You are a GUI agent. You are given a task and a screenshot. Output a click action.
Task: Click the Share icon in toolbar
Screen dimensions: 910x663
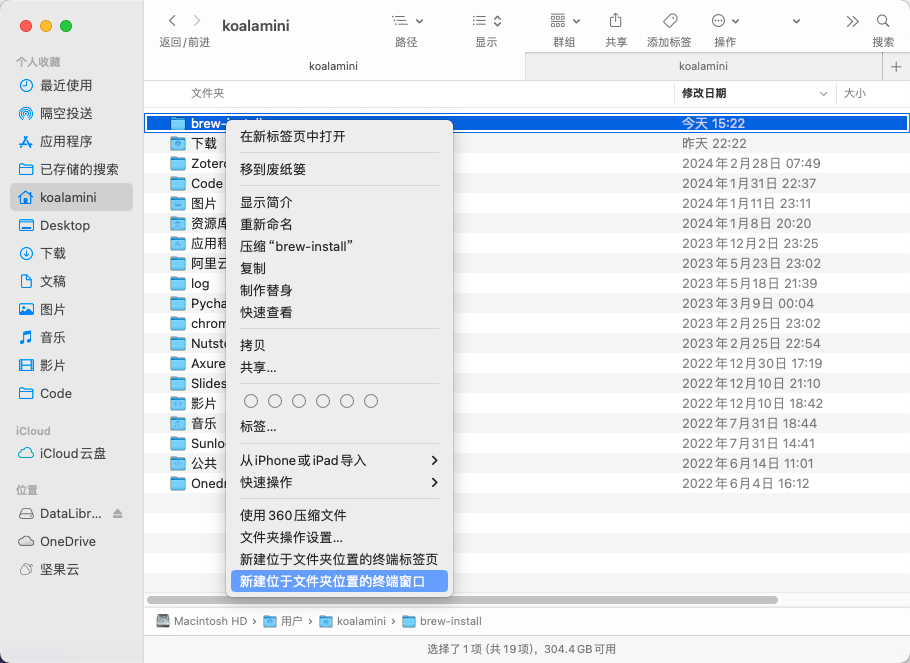click(616, 21)
